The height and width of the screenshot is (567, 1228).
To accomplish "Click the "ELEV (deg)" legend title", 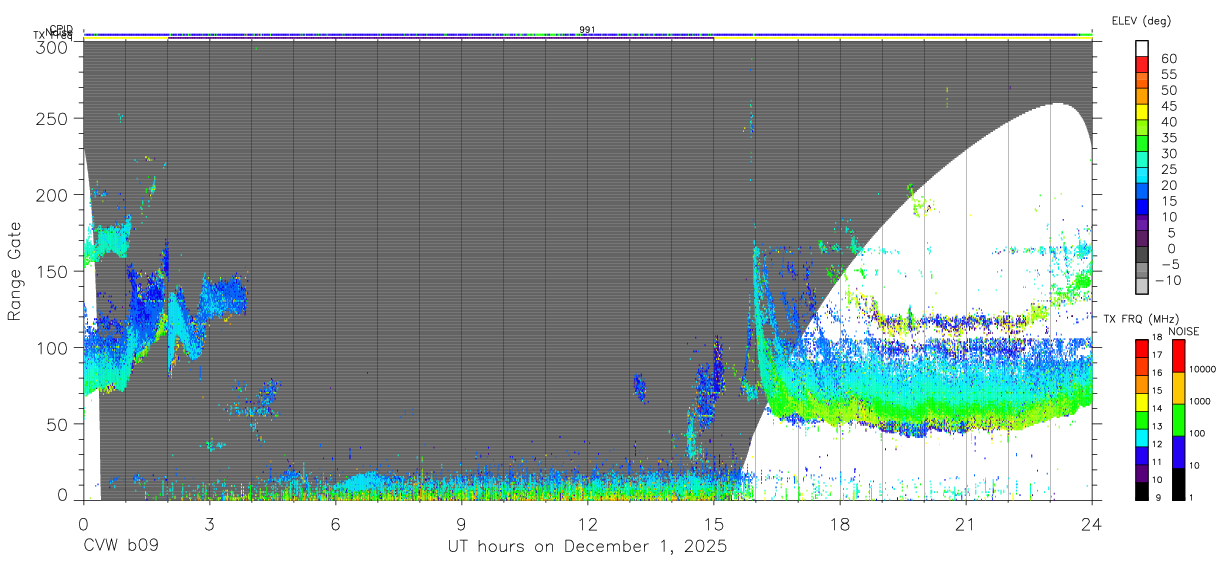I will click(x=1141, y=20).
